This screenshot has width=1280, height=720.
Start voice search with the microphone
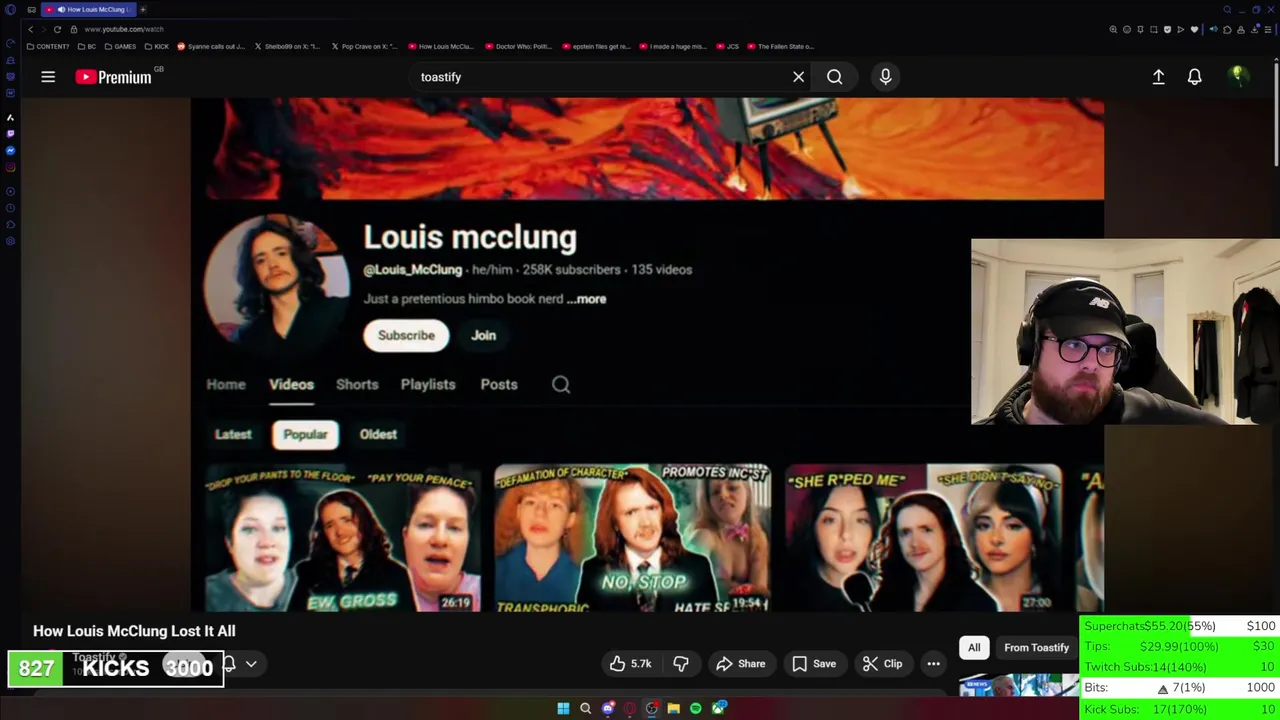coord(885,77)
